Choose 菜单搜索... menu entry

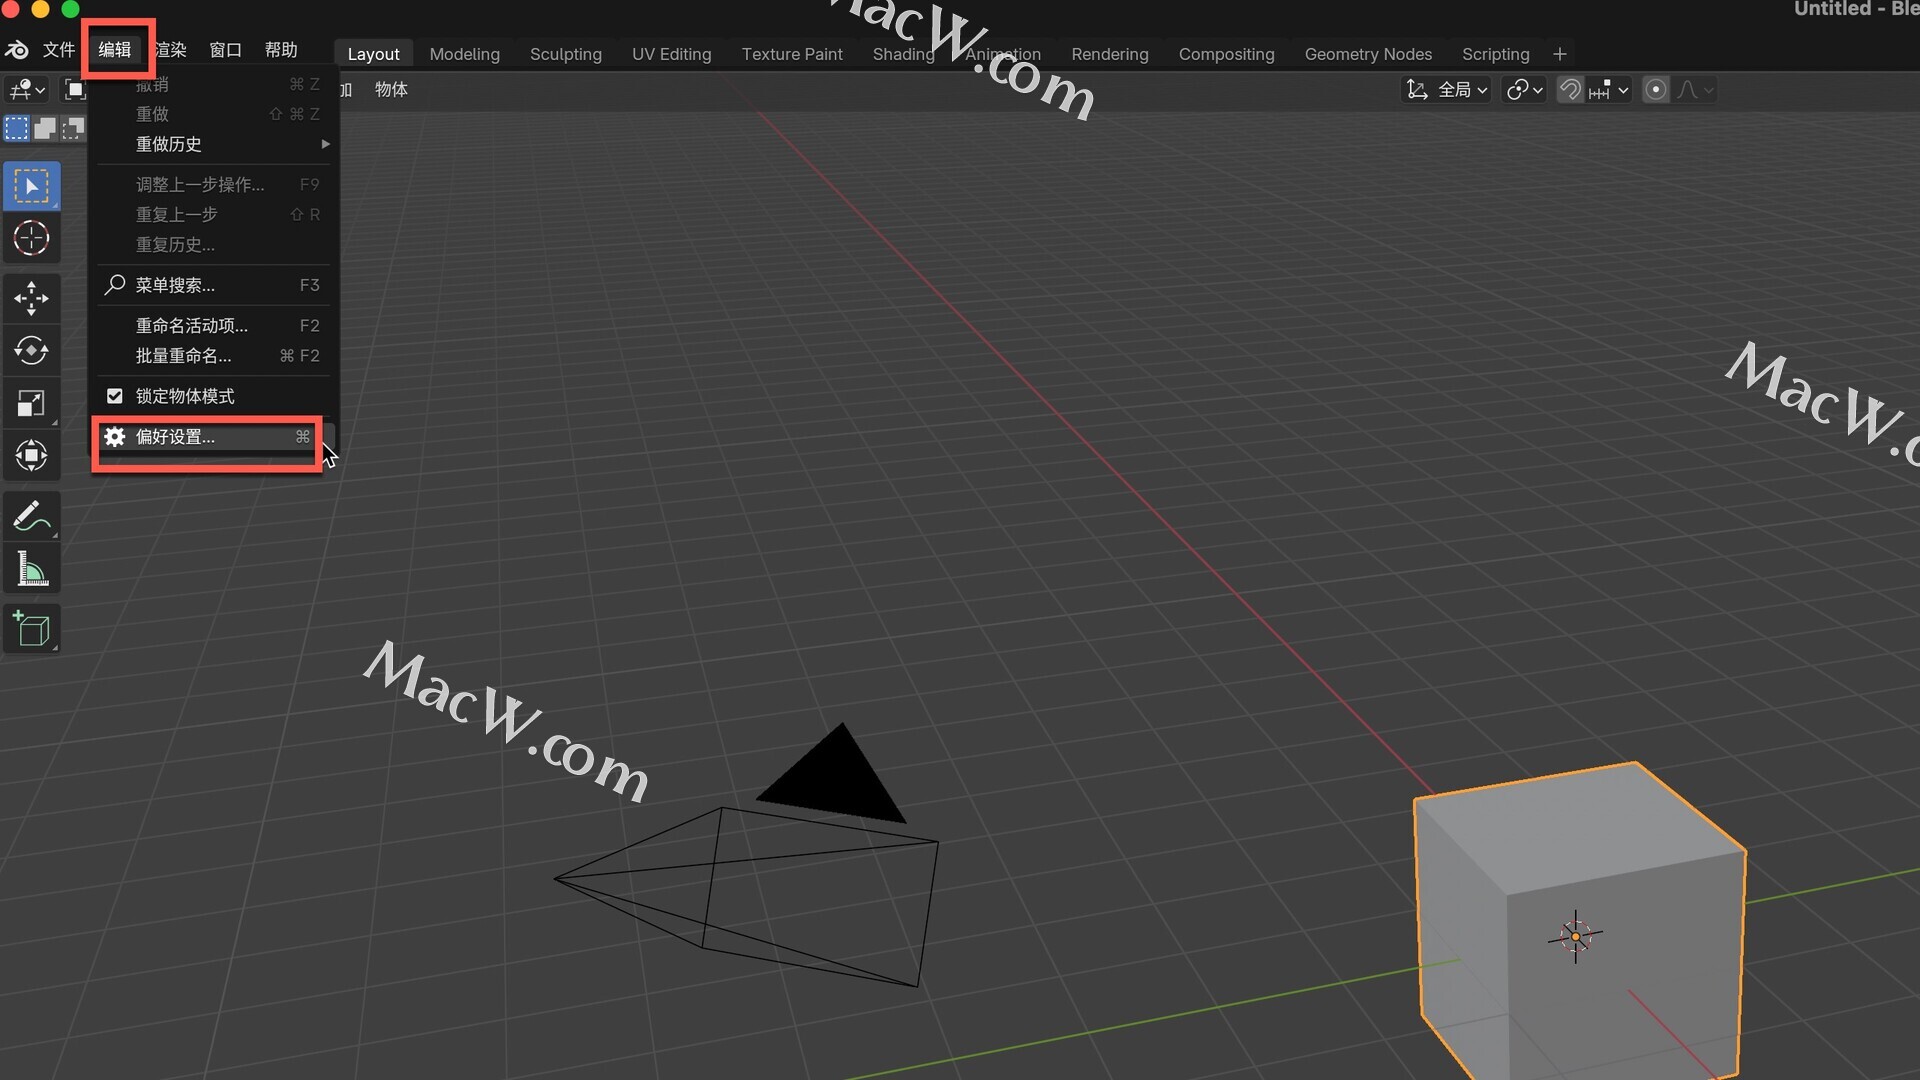click(214, 285)
